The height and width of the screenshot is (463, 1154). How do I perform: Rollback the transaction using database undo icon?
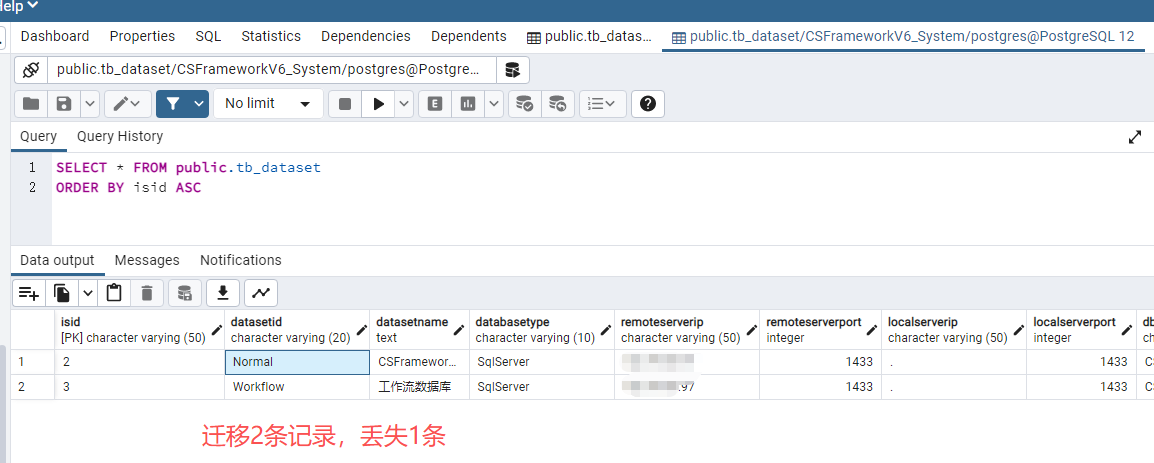click(558, 104)
